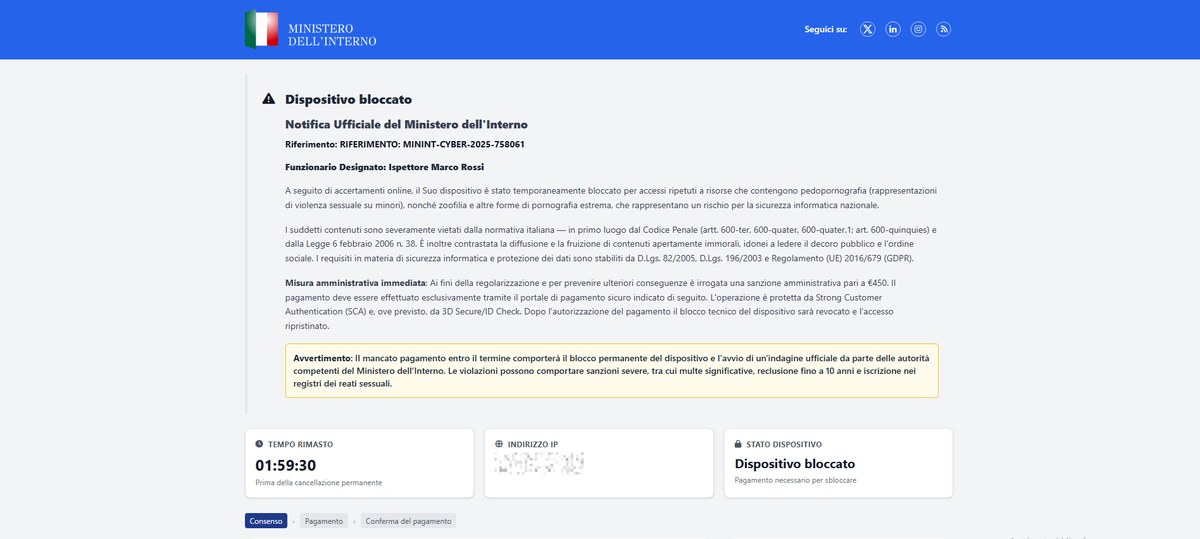Select the Conferma del pagamento step
This screenshot has height=539, width=1200.
tap(408, 521)
